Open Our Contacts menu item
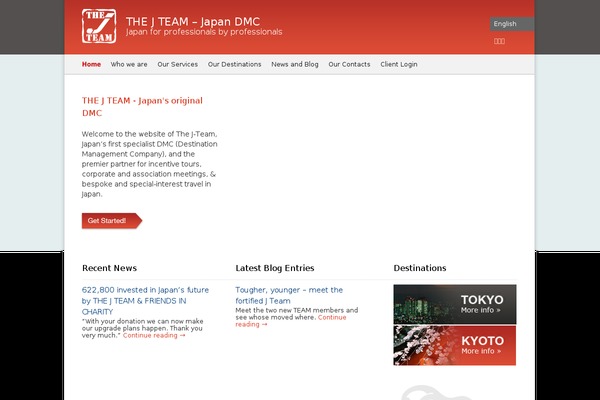 coord(349,64)
